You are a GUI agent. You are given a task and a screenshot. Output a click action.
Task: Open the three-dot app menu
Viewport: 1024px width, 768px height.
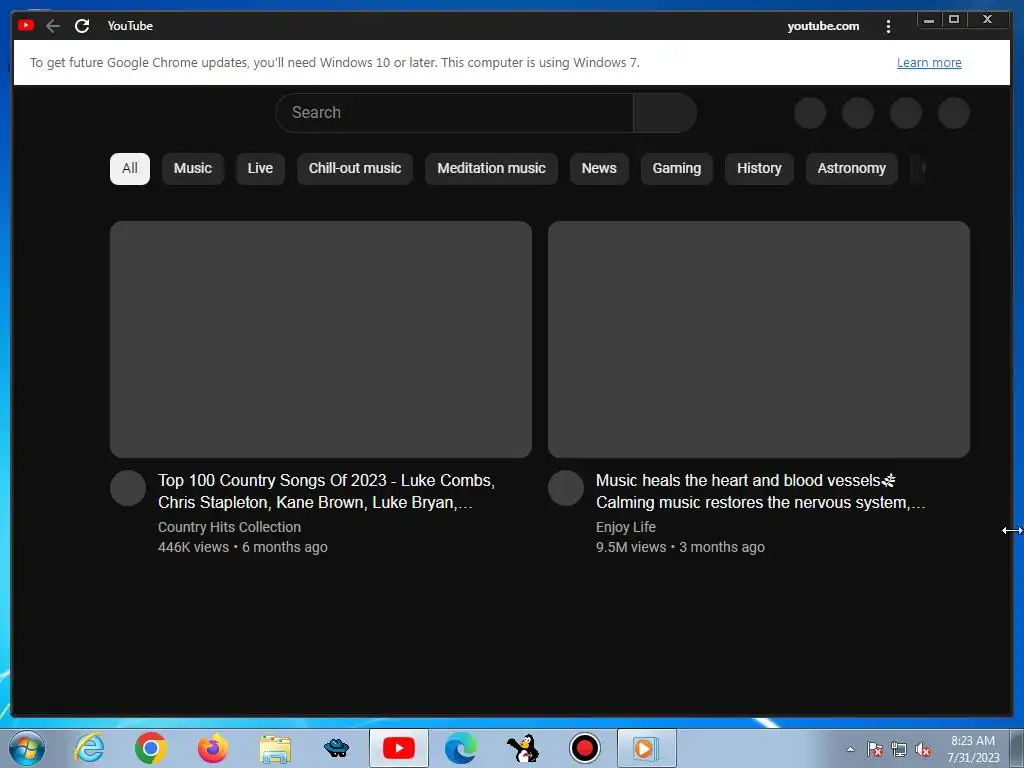pos(888,26)
